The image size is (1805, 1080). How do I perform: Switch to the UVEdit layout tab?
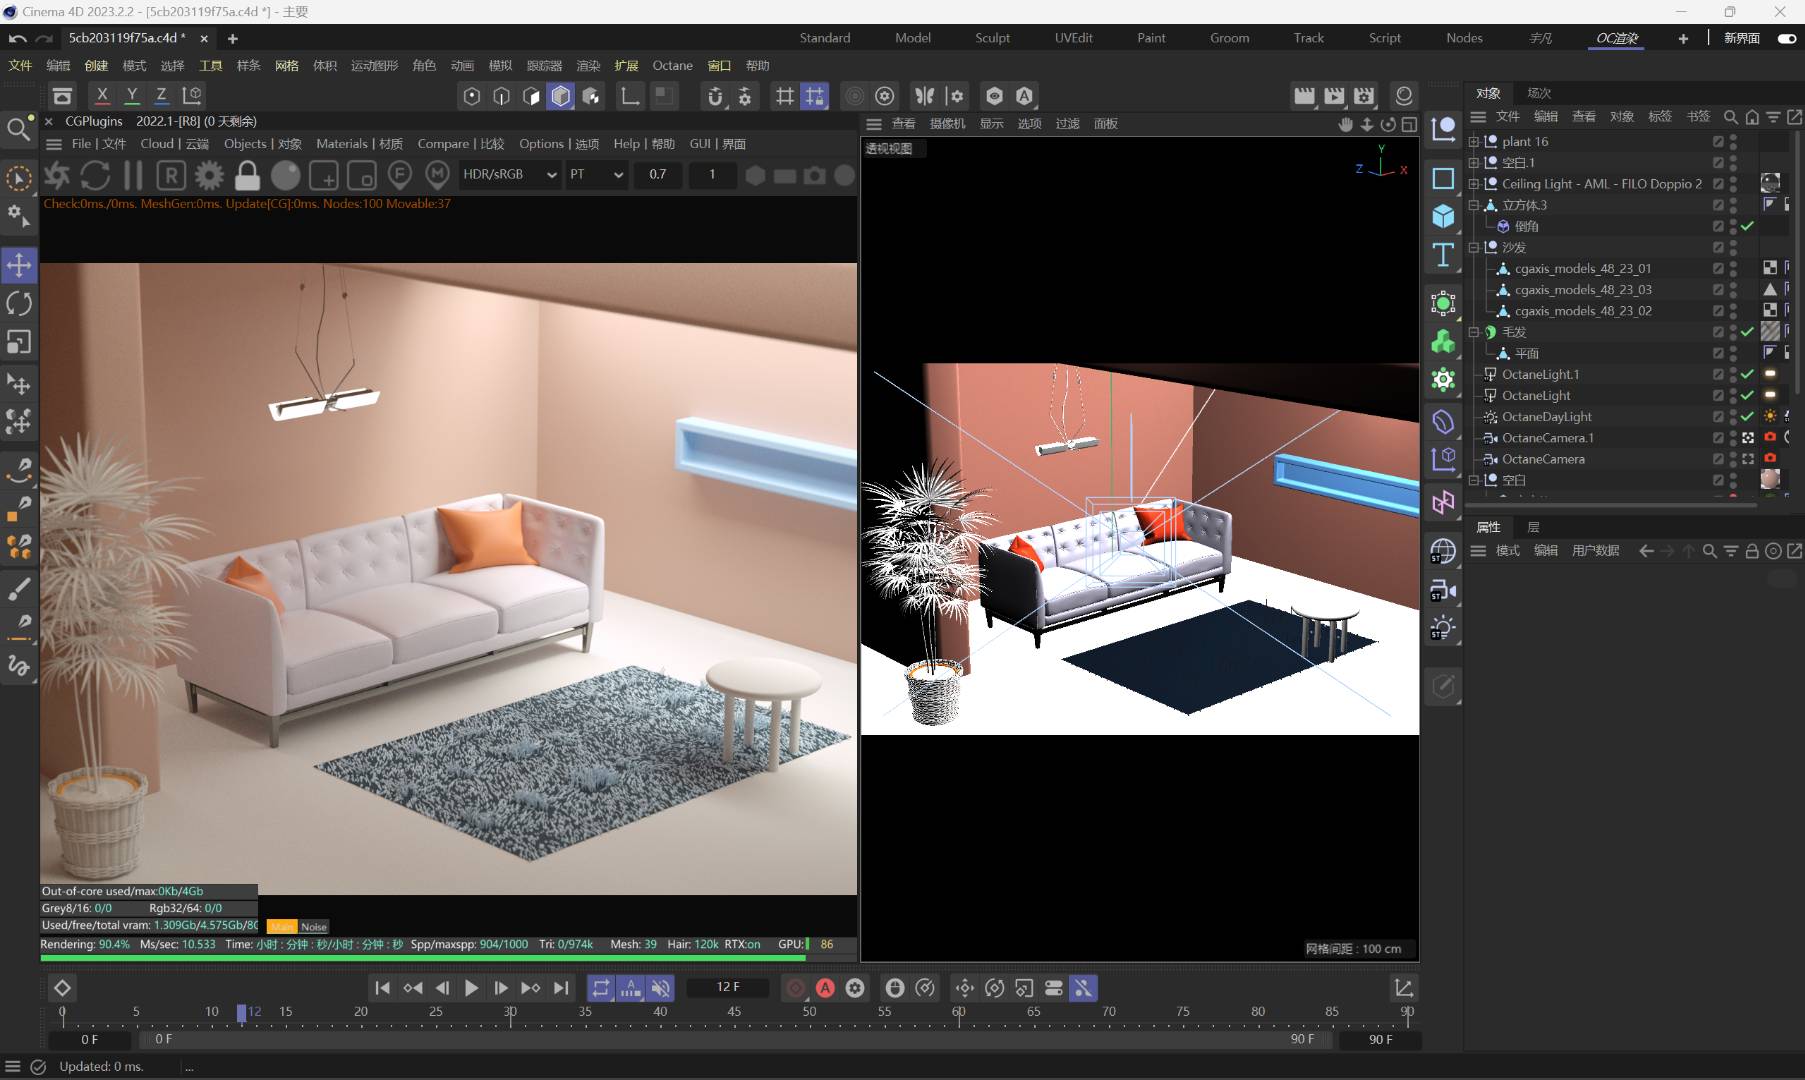pos(1073,38)
